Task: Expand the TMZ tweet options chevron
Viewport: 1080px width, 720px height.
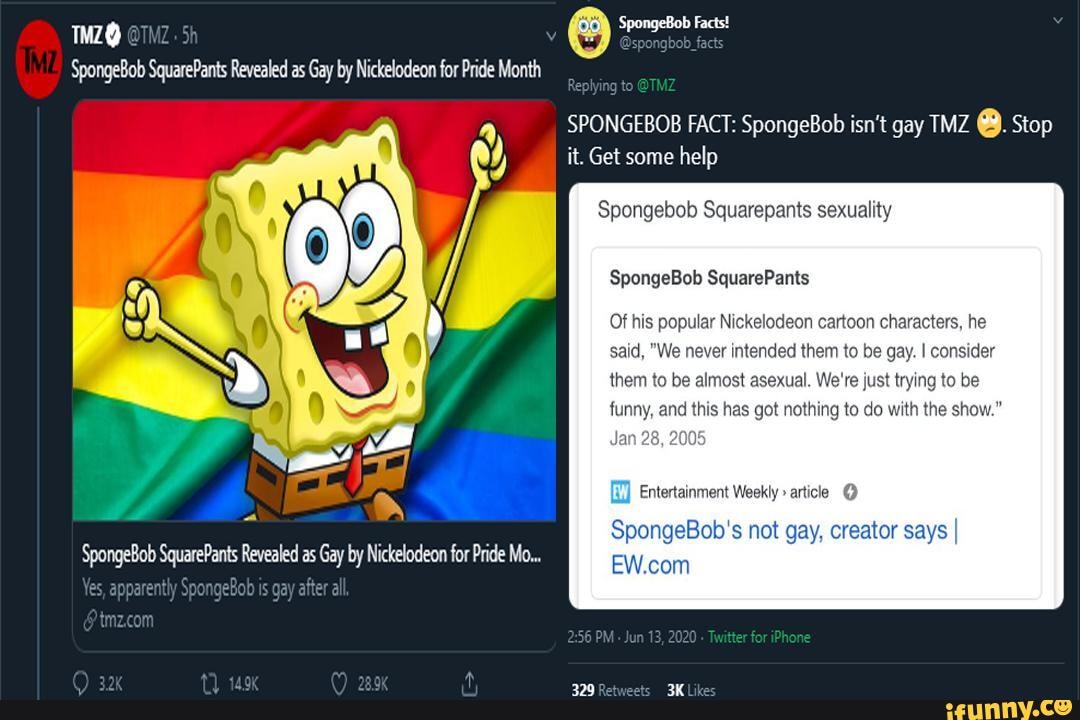Action: (548, 36)
